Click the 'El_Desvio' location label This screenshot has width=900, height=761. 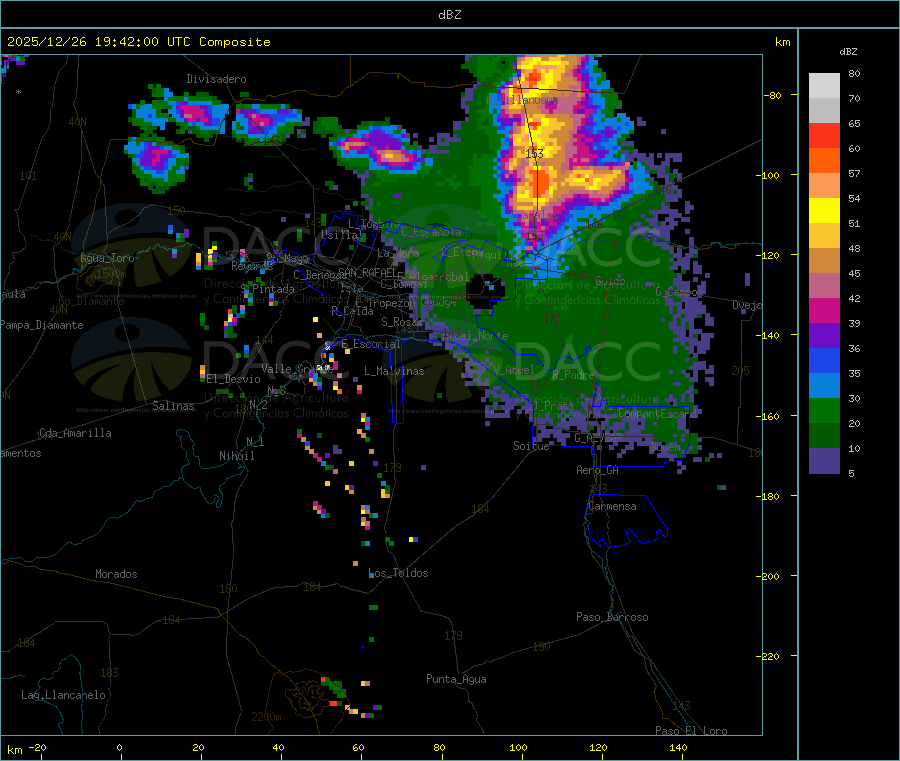point(233,379)
